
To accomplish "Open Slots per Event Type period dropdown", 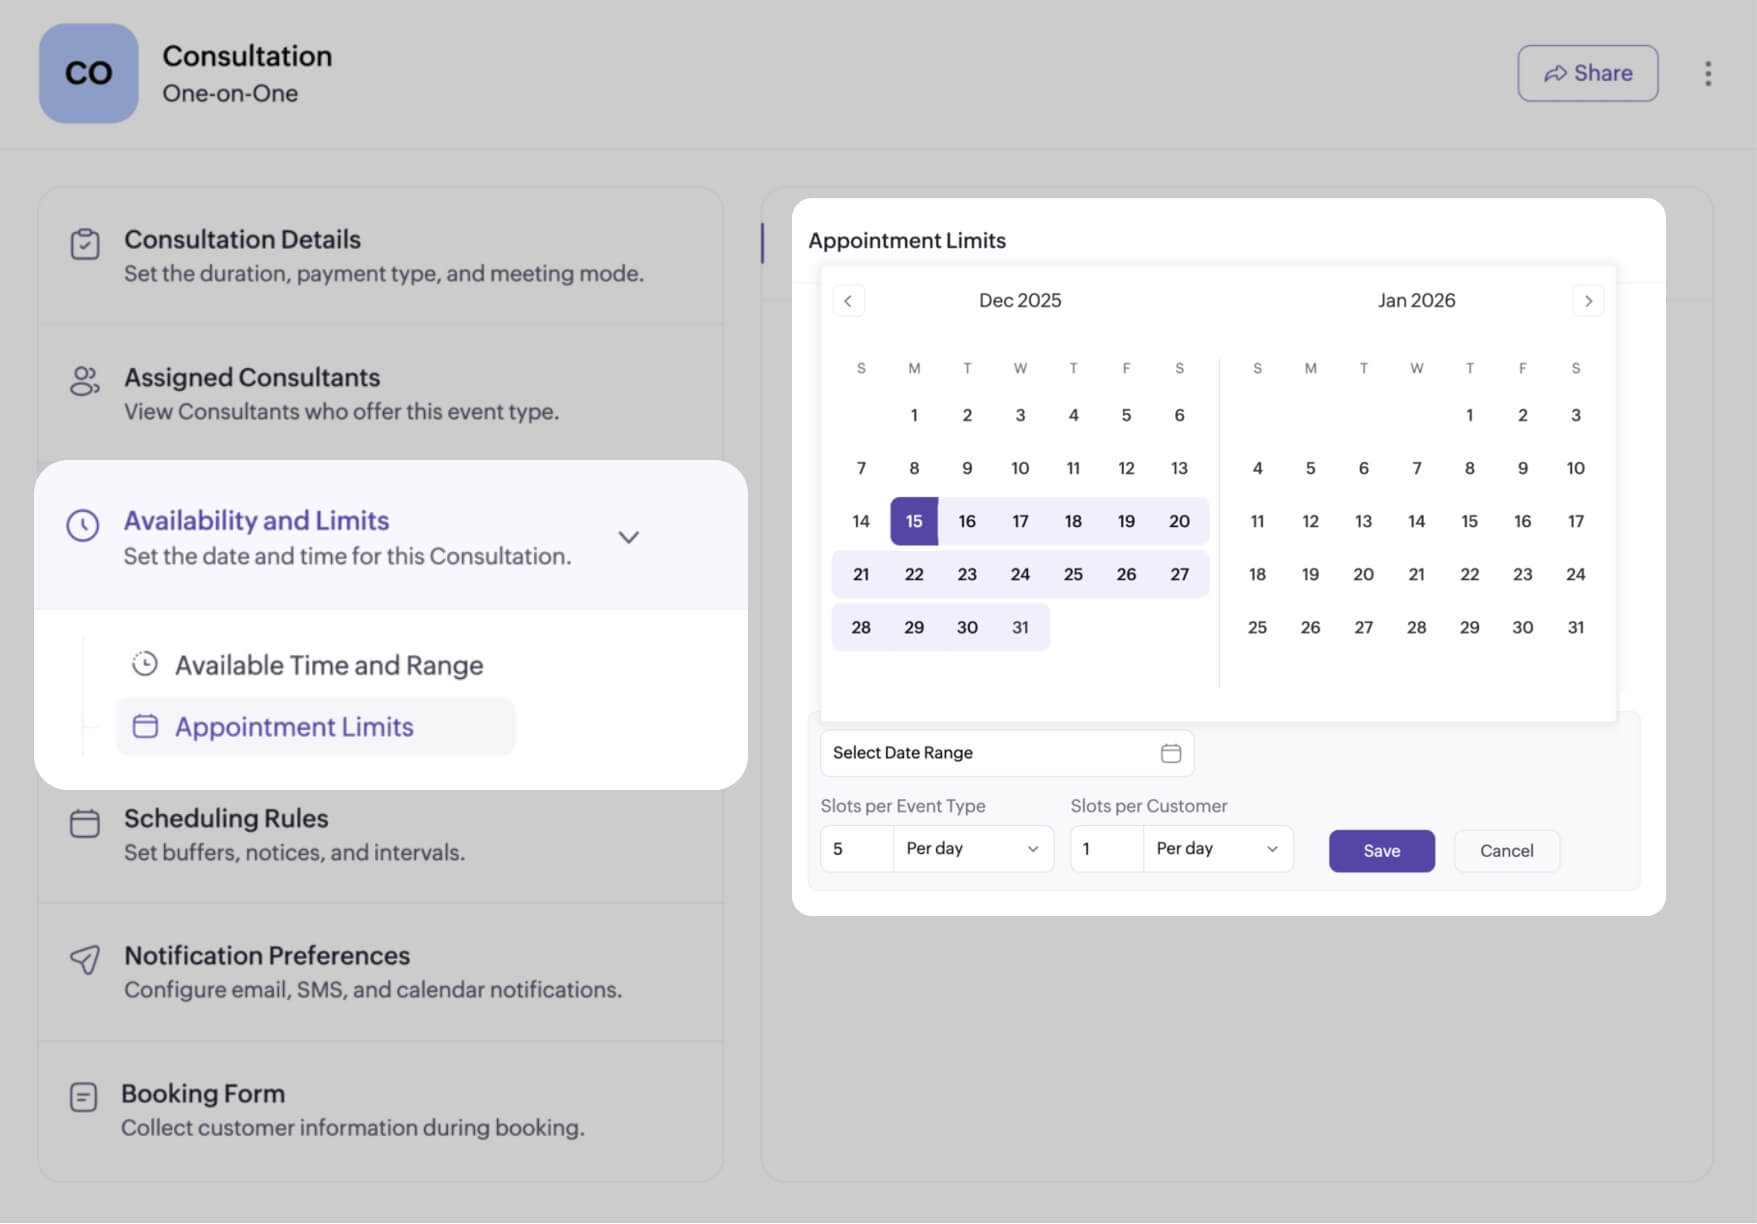I will 973,849.
